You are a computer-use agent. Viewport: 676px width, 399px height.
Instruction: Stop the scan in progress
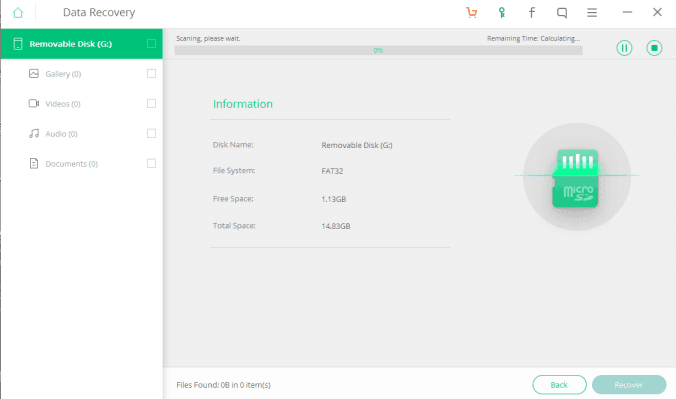[654, 48]
